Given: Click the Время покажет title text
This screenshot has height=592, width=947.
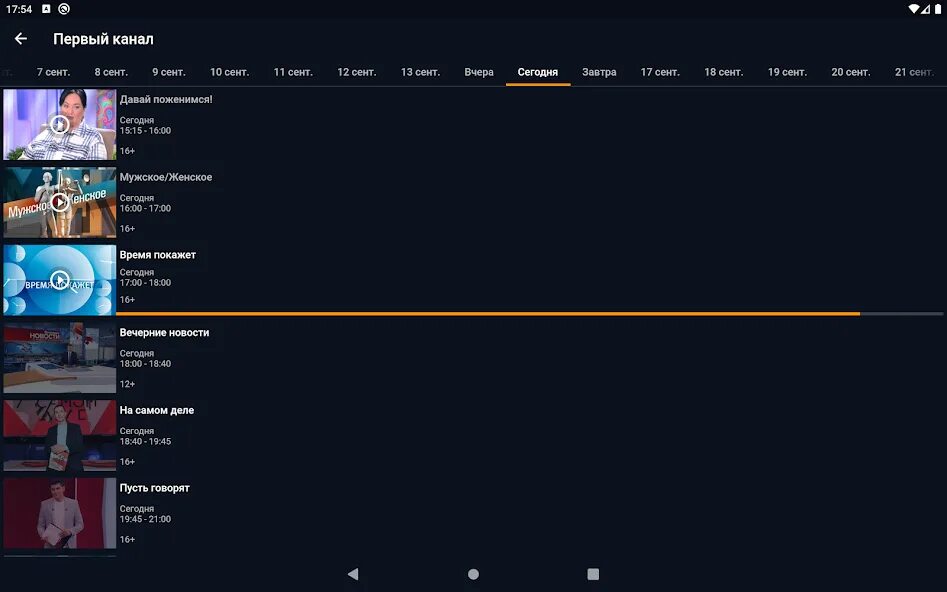Looking at the screenshot, I should [x=158, y=255].
